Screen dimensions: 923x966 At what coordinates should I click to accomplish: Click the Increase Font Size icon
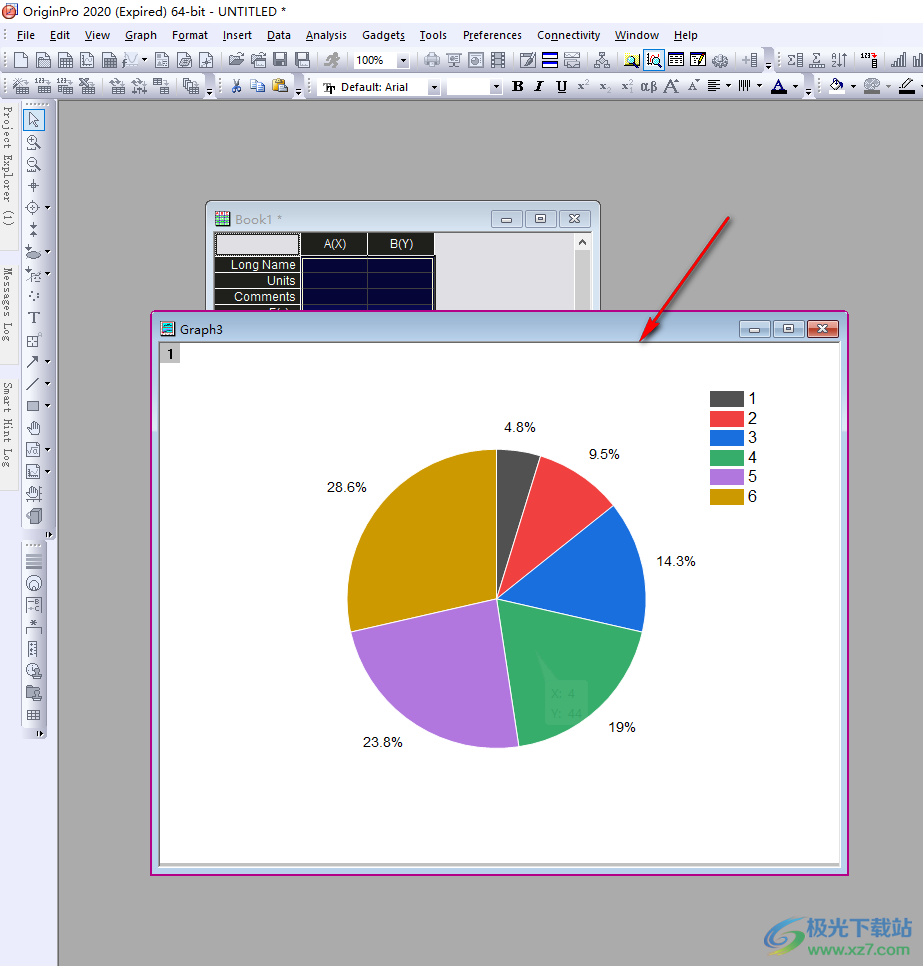672,86
